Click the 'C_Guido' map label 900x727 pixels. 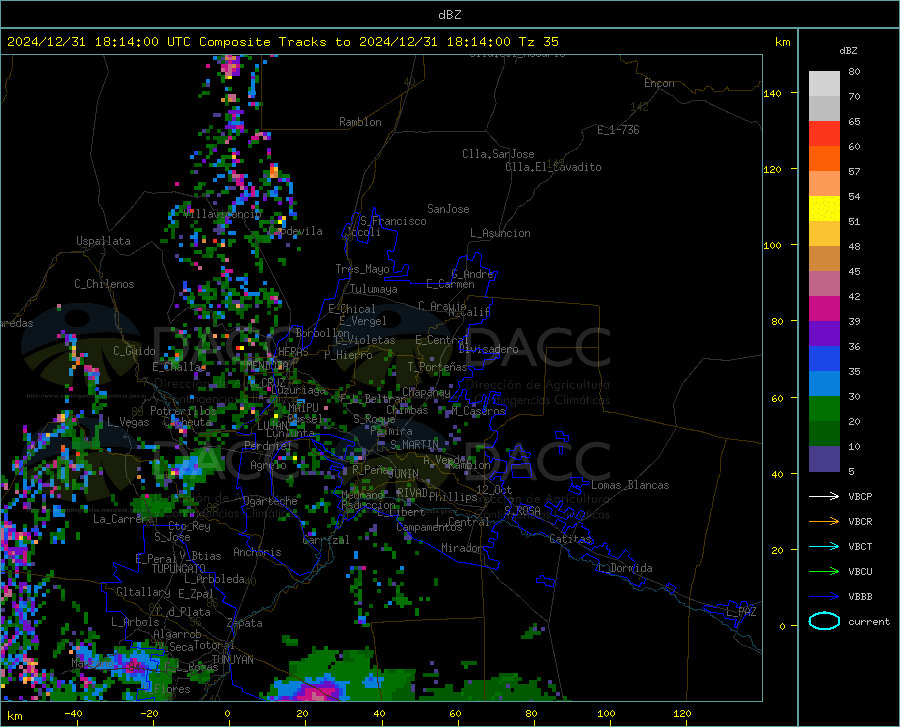134,351
